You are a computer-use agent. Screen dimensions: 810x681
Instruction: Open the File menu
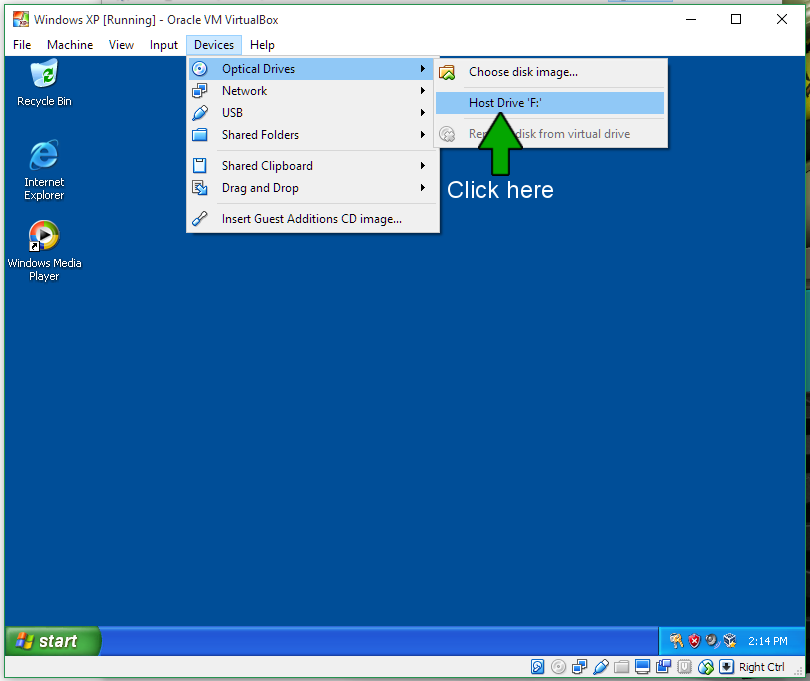point(22,45)
